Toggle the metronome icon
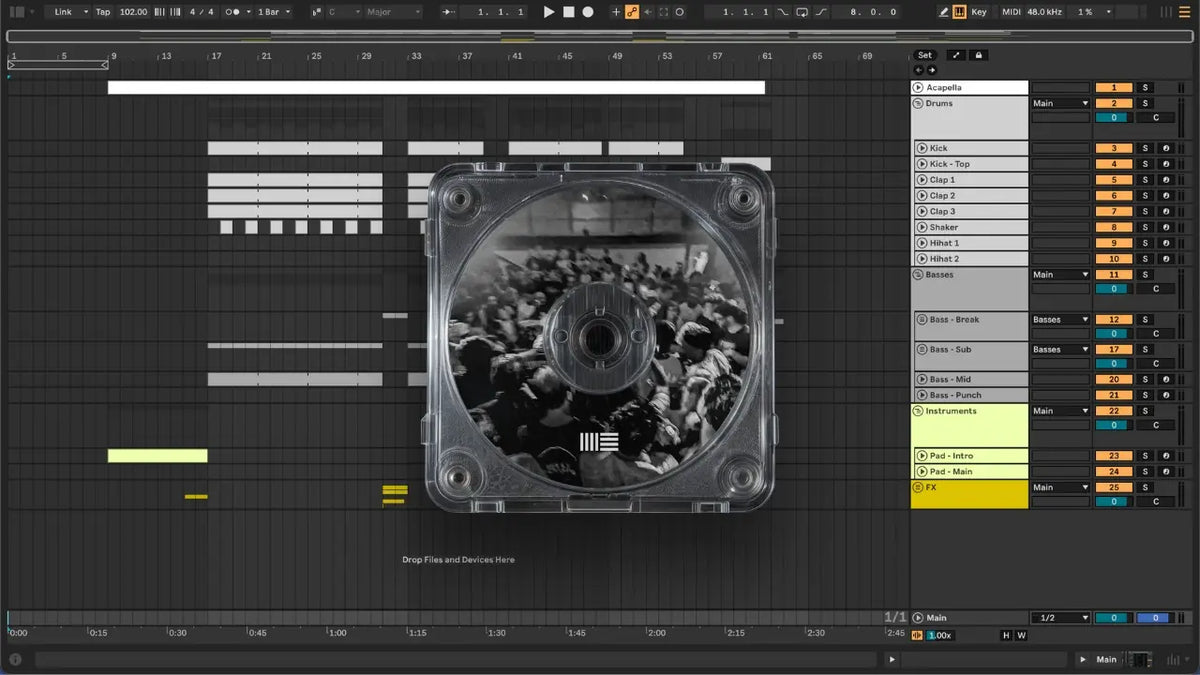Screen dimensions: 1200x675 tap(233, 12)
